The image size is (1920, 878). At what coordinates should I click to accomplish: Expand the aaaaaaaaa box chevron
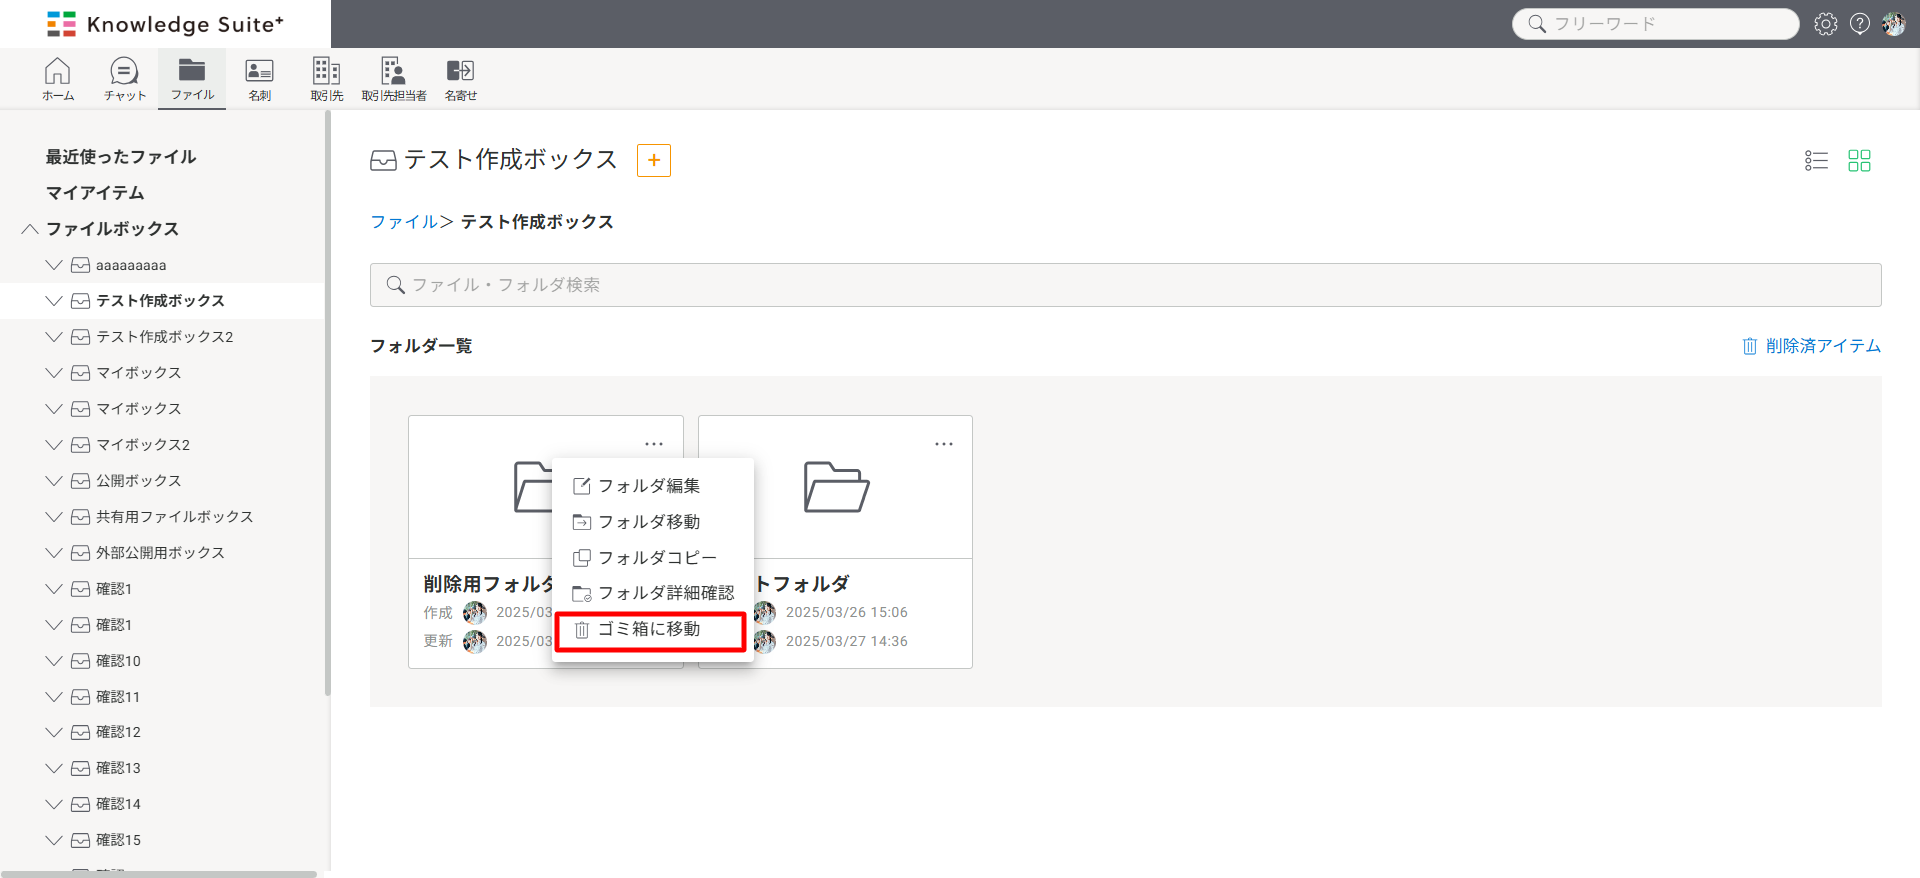pos(54,265)
